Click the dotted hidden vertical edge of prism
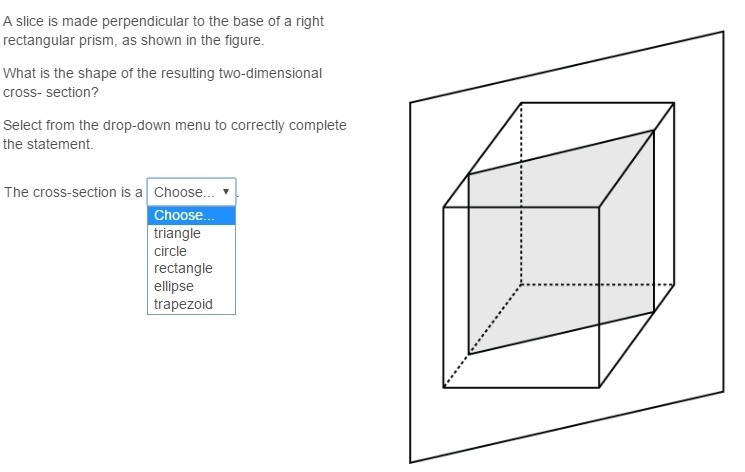 [x=521, y=194]
